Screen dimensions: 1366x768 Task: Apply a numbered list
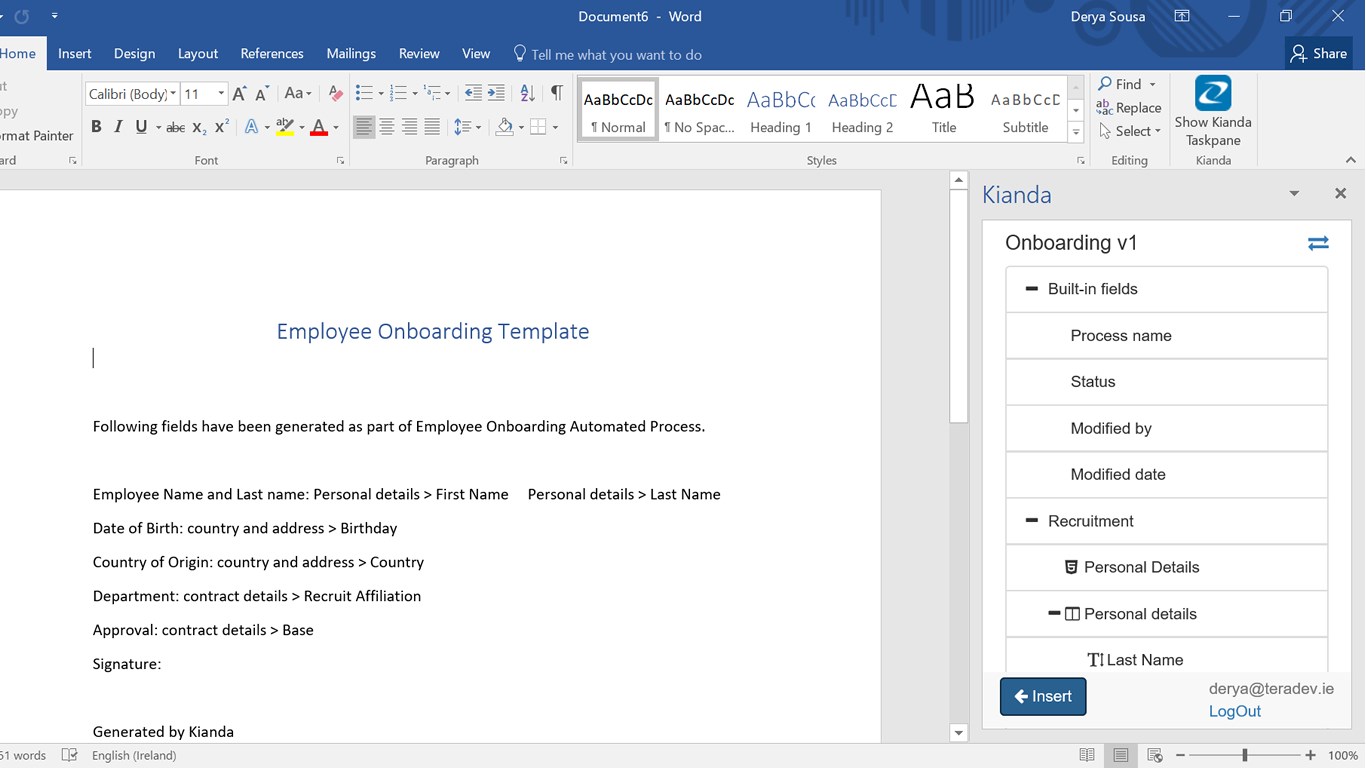398,94
